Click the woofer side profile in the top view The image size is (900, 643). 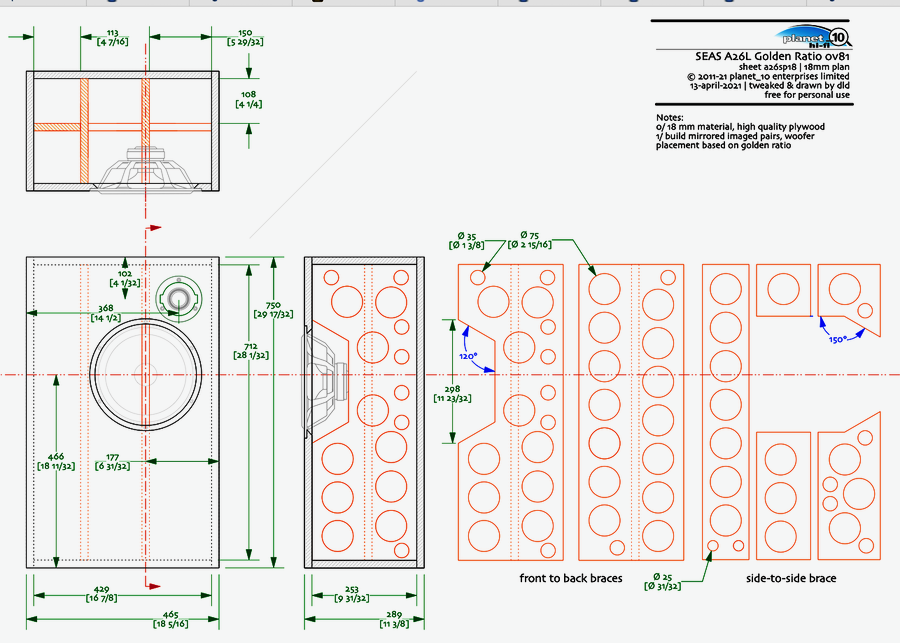[148, 168]
